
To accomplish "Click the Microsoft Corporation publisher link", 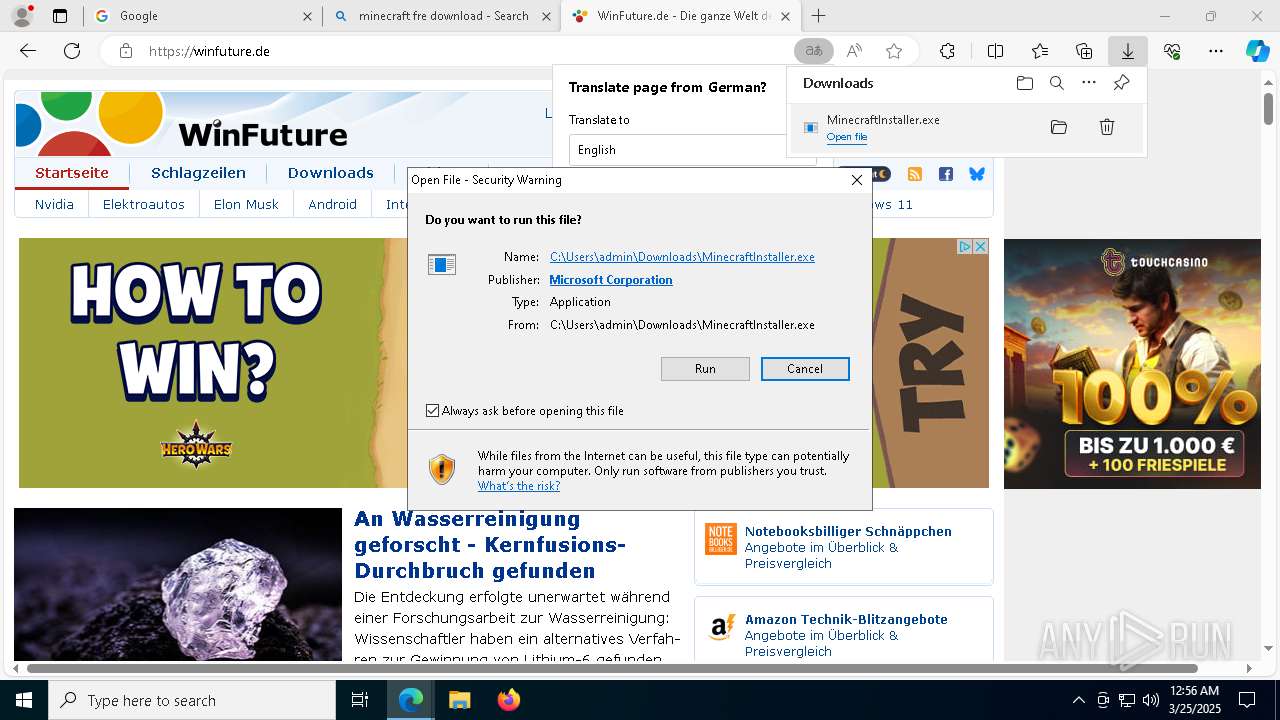I will click(611, 280).
